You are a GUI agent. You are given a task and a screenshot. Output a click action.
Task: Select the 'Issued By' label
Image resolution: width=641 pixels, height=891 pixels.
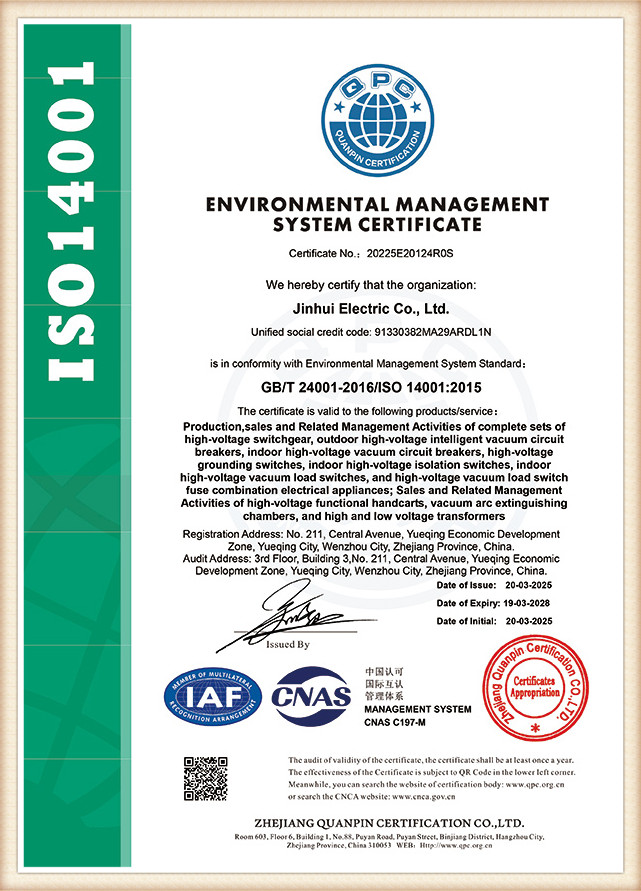tap(288, 644)
